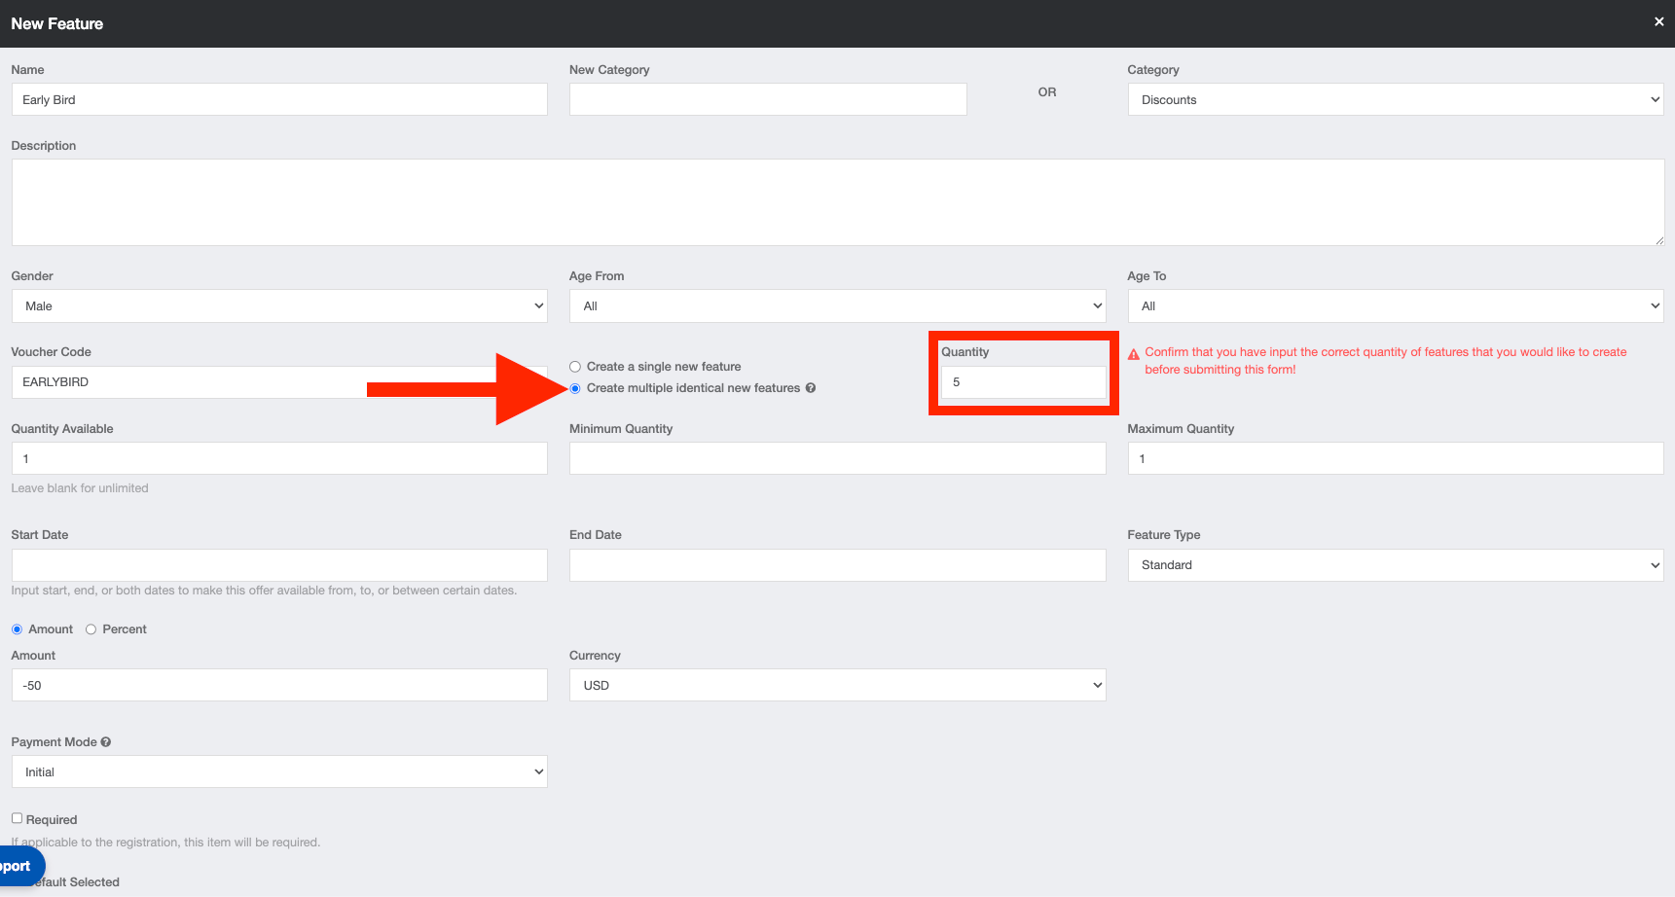Click the blue Support button
The height and width of the screenshot is (897, 1675).
click(20, 866)
